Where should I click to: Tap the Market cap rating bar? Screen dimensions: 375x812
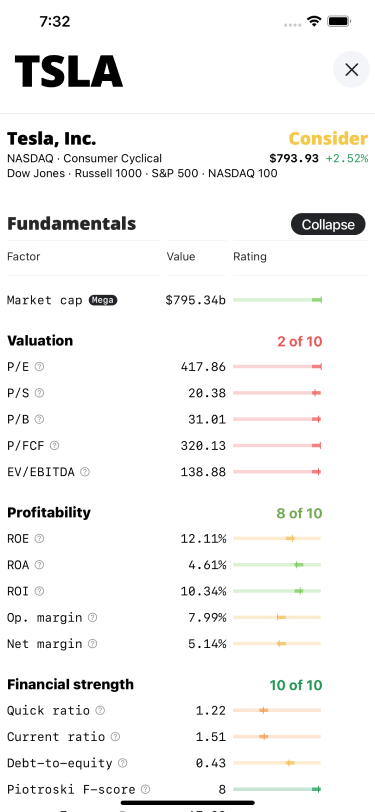tap(277, 300)
